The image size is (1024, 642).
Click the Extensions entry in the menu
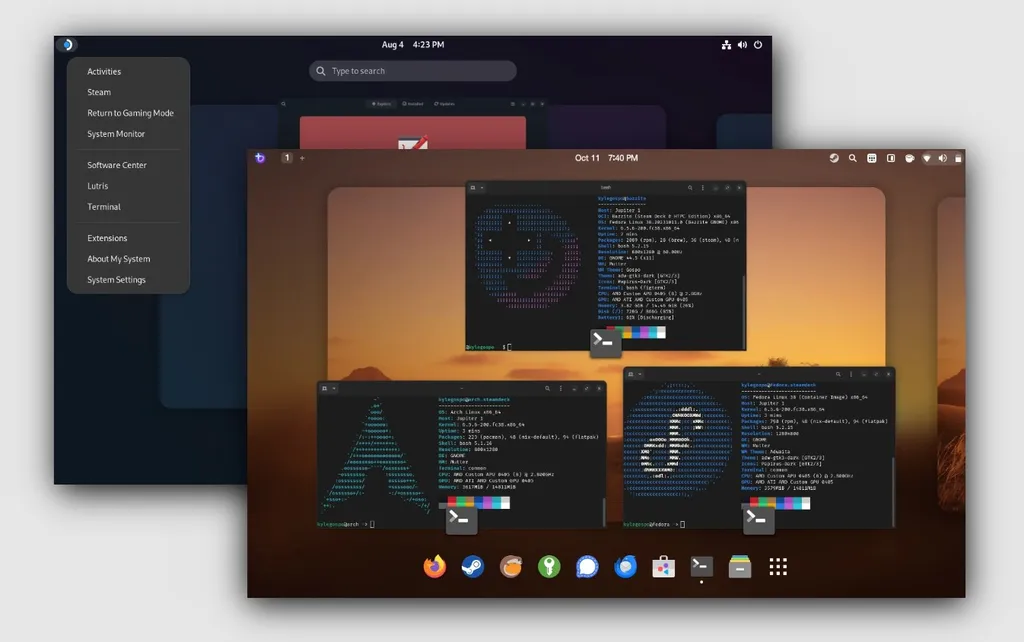pos(106,238)
